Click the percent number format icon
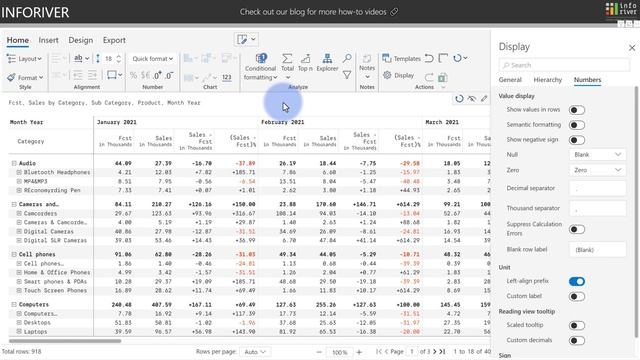The height and width of the screenshot is (360, 640). (x=133, y=75)
